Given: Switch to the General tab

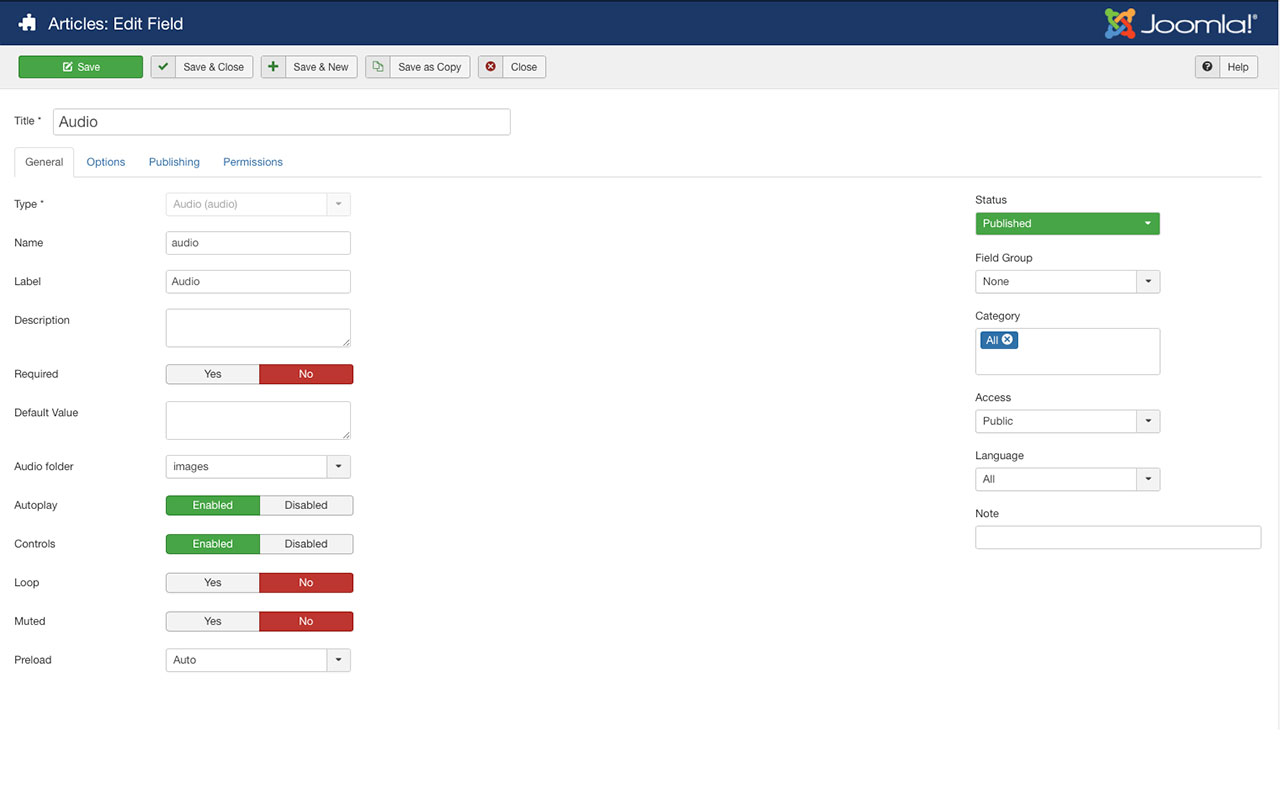Looking at the screenshot, I should click(44, 162).
